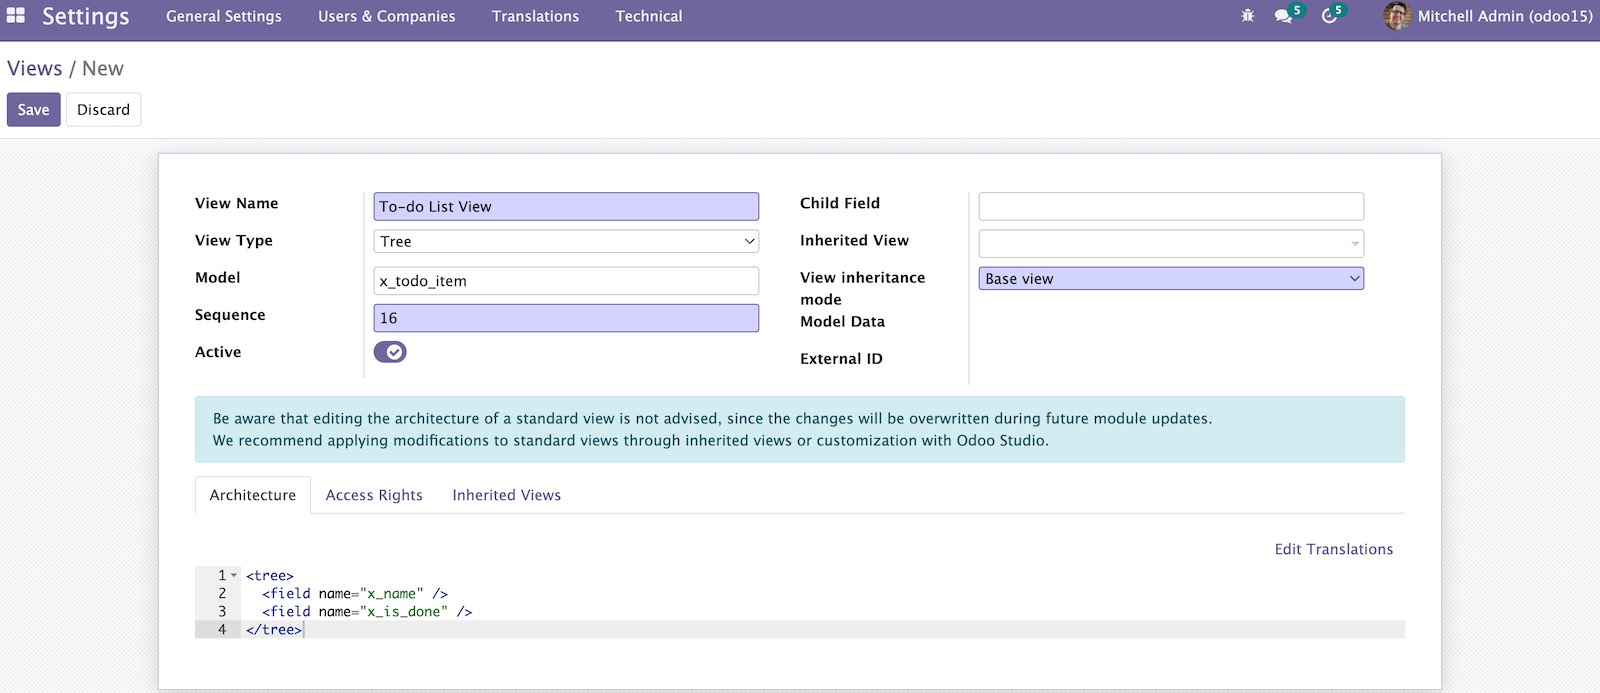Go back to Views breadcrumb
The width and height of the screenshot is (1600, 693).
[x=35, y=68]
